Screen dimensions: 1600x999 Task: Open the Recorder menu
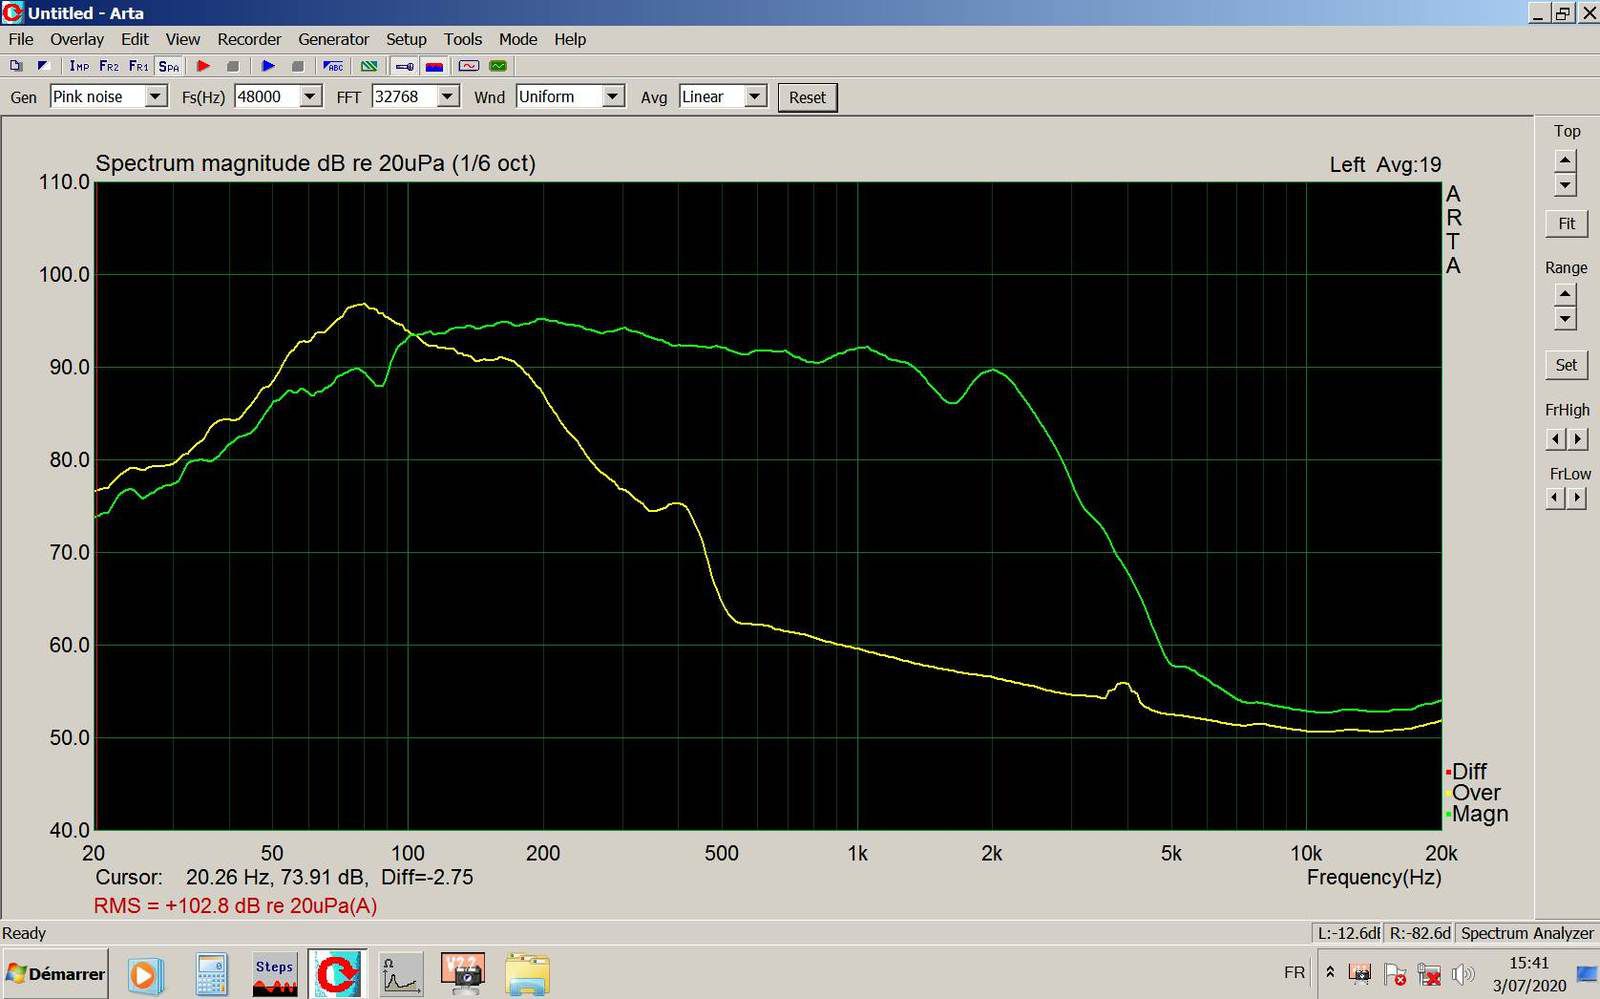249,39
